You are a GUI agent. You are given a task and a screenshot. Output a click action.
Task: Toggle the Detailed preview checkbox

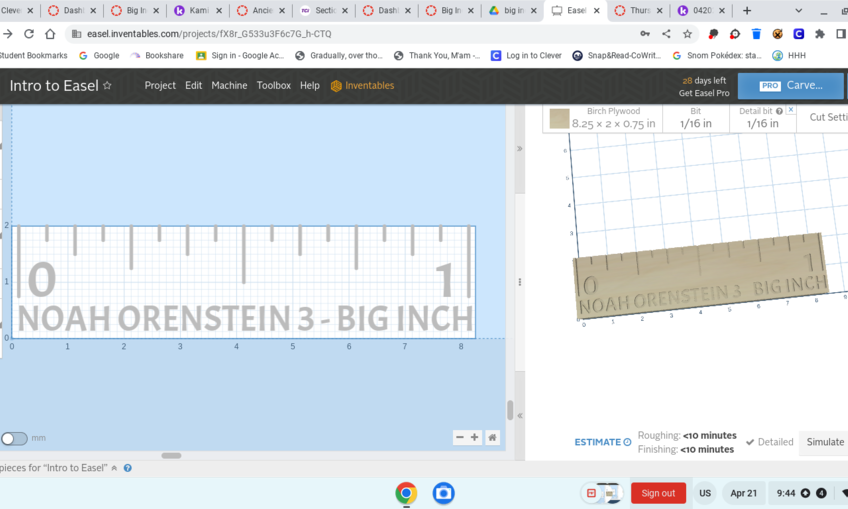pos(770,442)
